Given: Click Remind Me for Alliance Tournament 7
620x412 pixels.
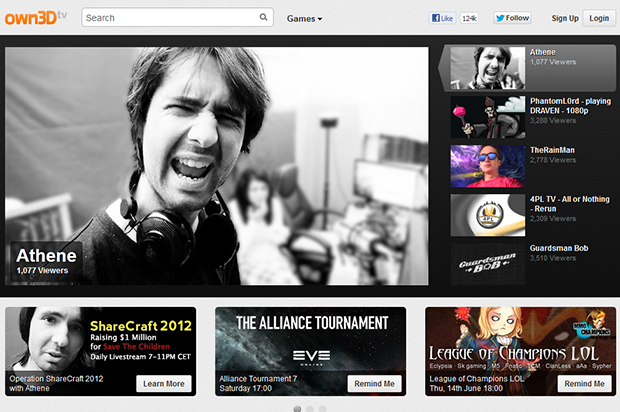Looking at the screenshot, I should (374, 384).
